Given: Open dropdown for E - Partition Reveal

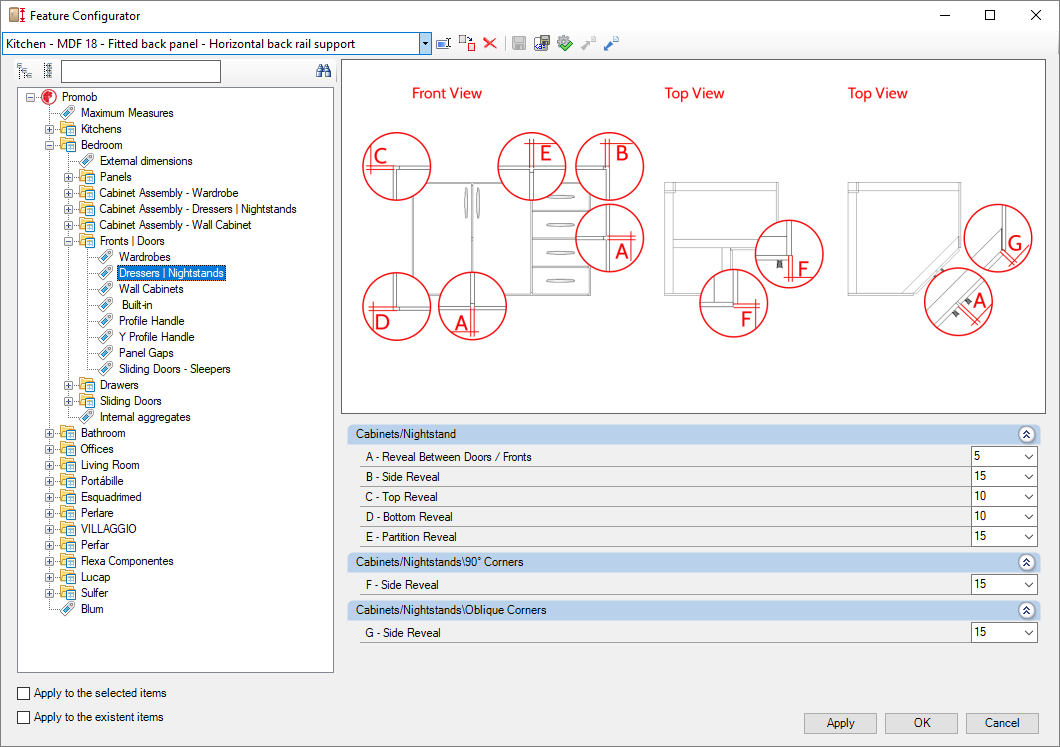Looking at the screenshot, I should point(1028,537).
